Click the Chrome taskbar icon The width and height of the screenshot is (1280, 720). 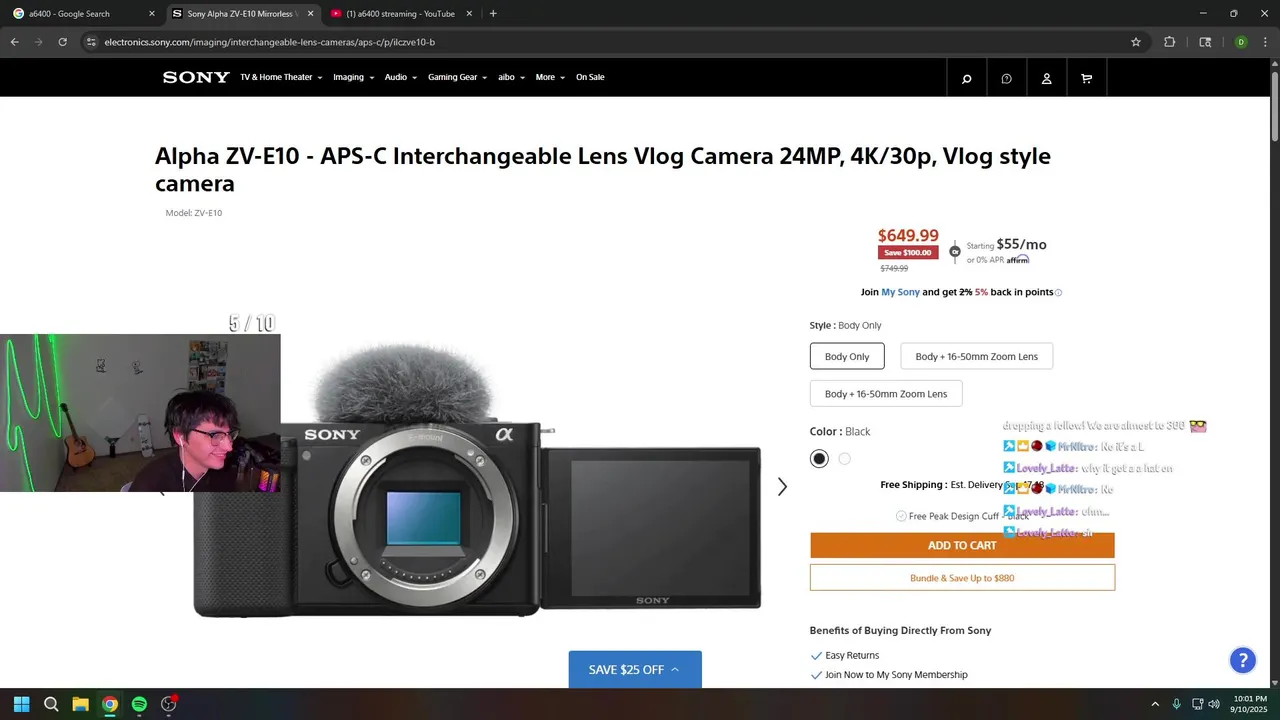(x=110, y=704)
